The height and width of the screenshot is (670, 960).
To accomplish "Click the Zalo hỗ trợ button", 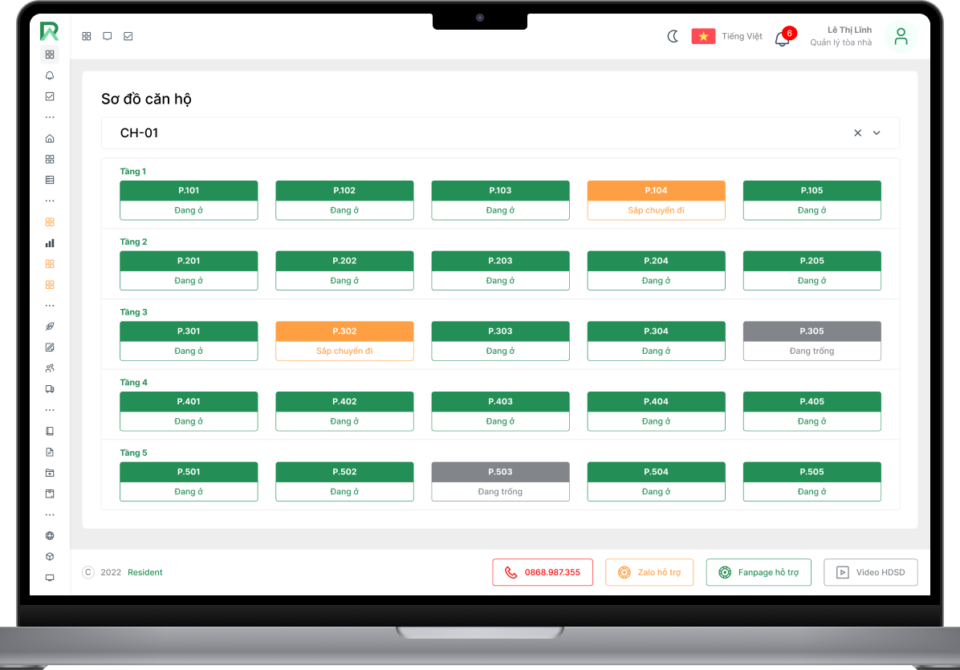I will click(x=649, y=572).
